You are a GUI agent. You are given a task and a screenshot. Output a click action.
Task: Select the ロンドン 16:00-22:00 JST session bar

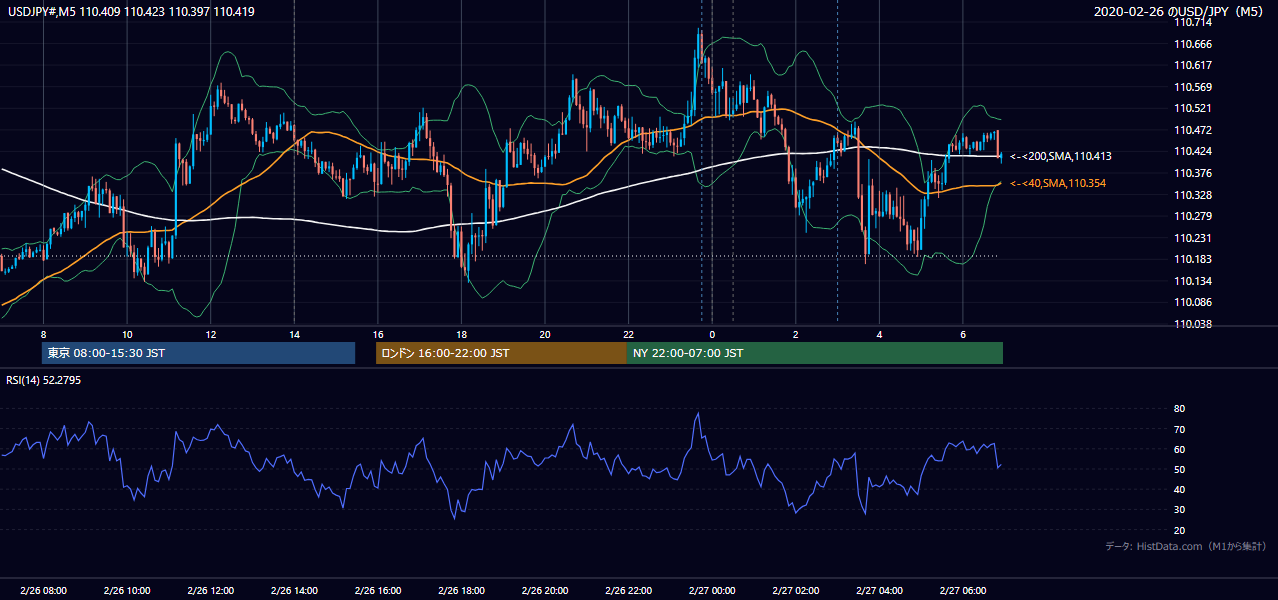501,353
